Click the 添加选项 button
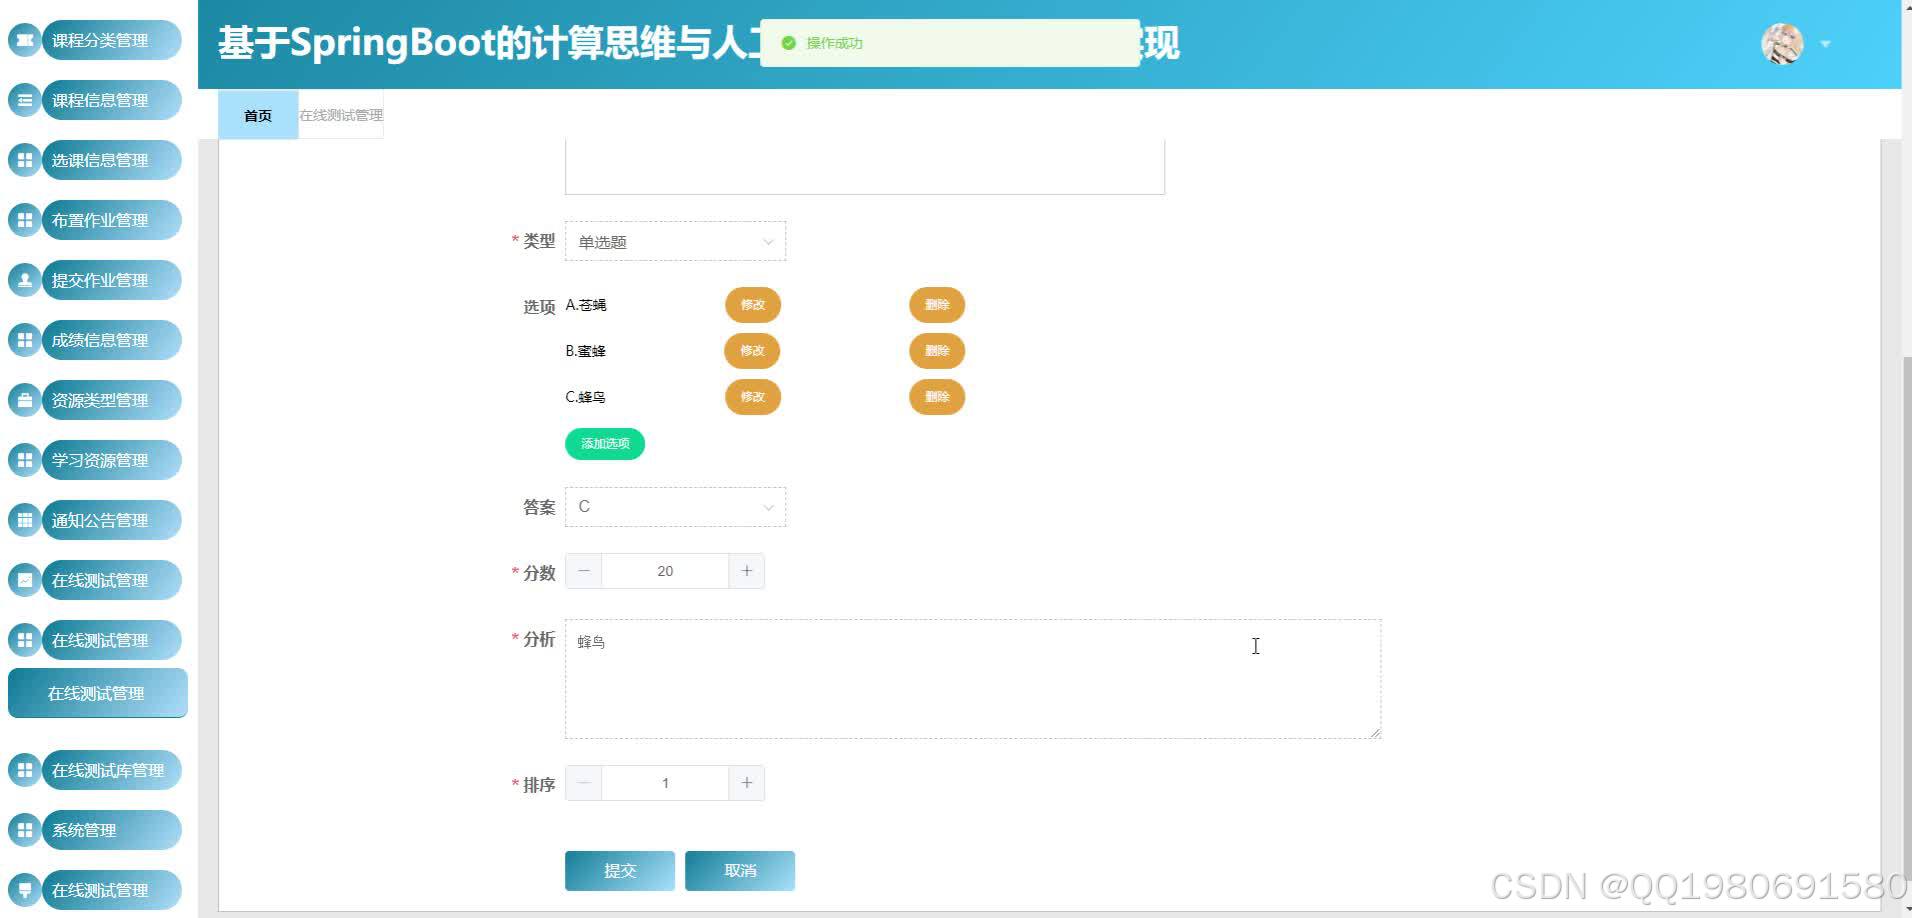The image size is (1912, 918). (604, 443)
